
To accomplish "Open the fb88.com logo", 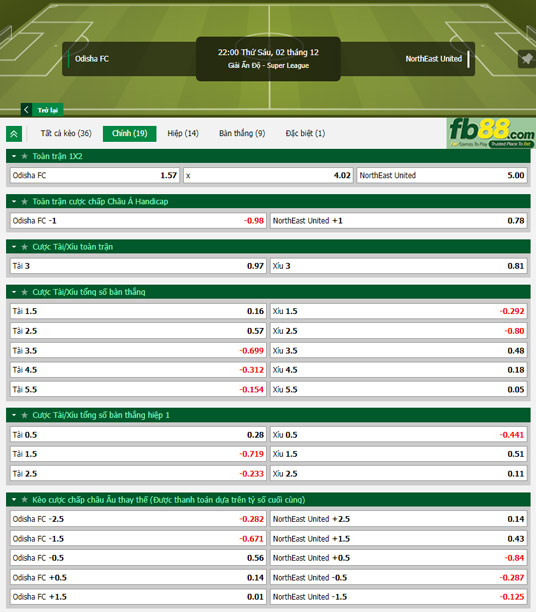I will tap(491, 133).
